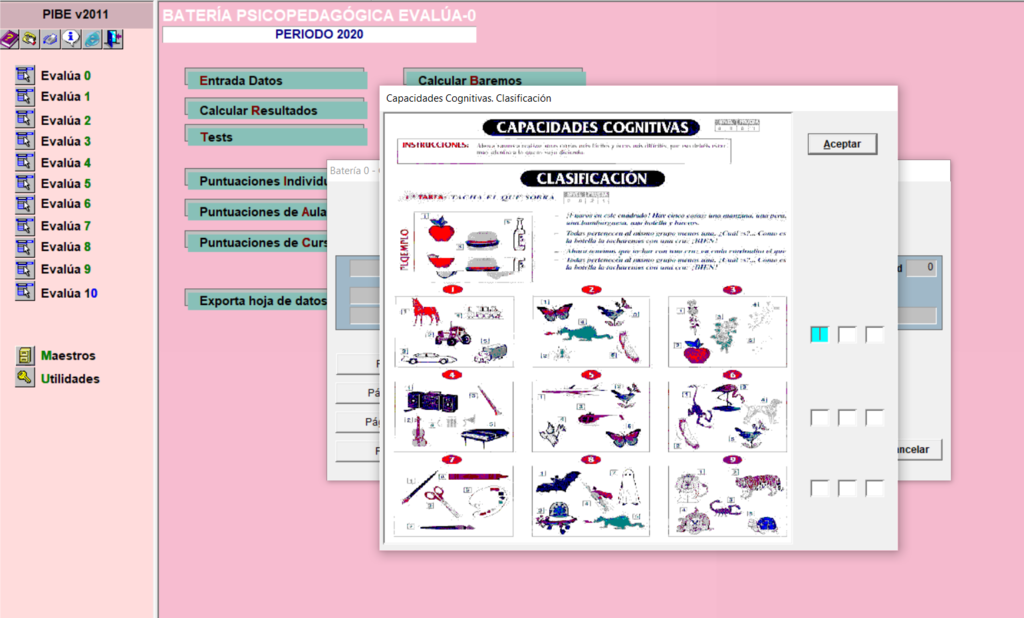Image resolution: width=1024 pixels, height=618 pixels.
Task: Click the middle answer box of the bottom row
Action: point(846,488)
